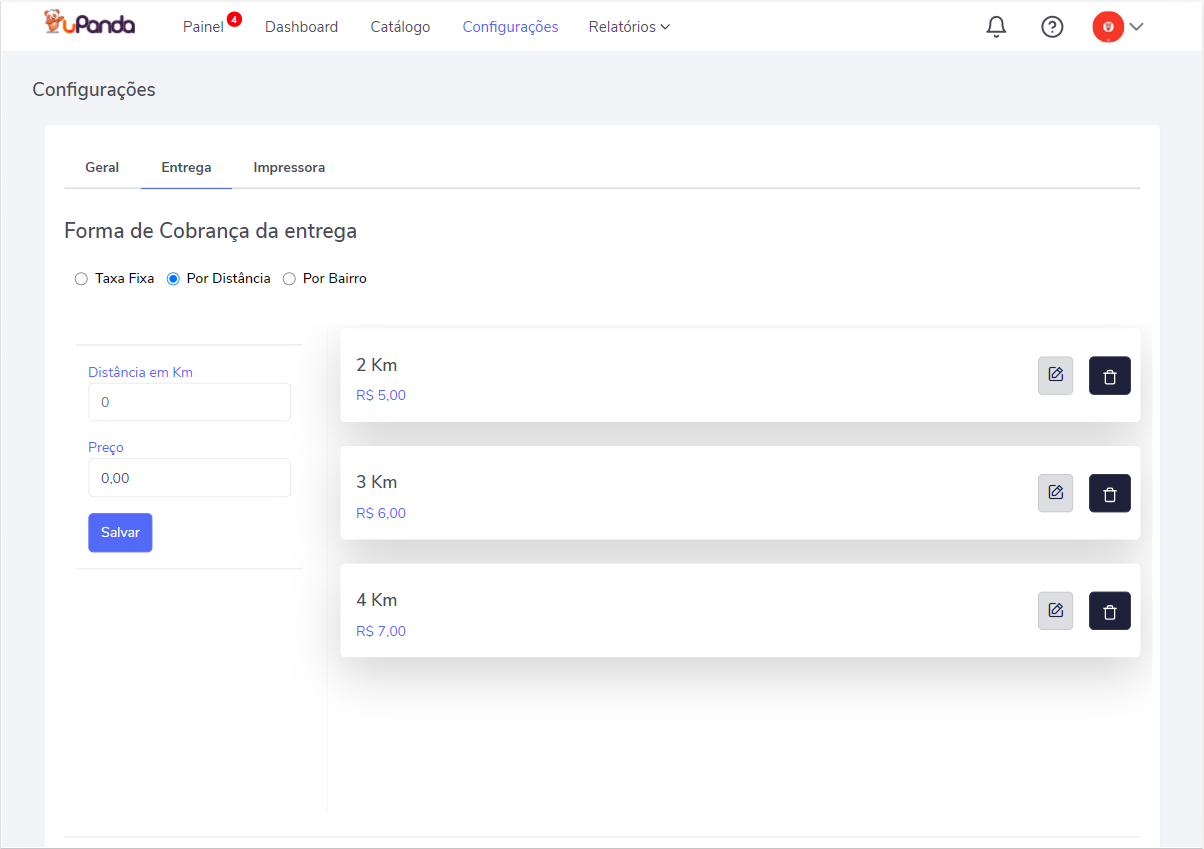This screenshot has width=1204, height=849.
Task: Open the user avatar account menu
Action: click(x=1117, y=27)
